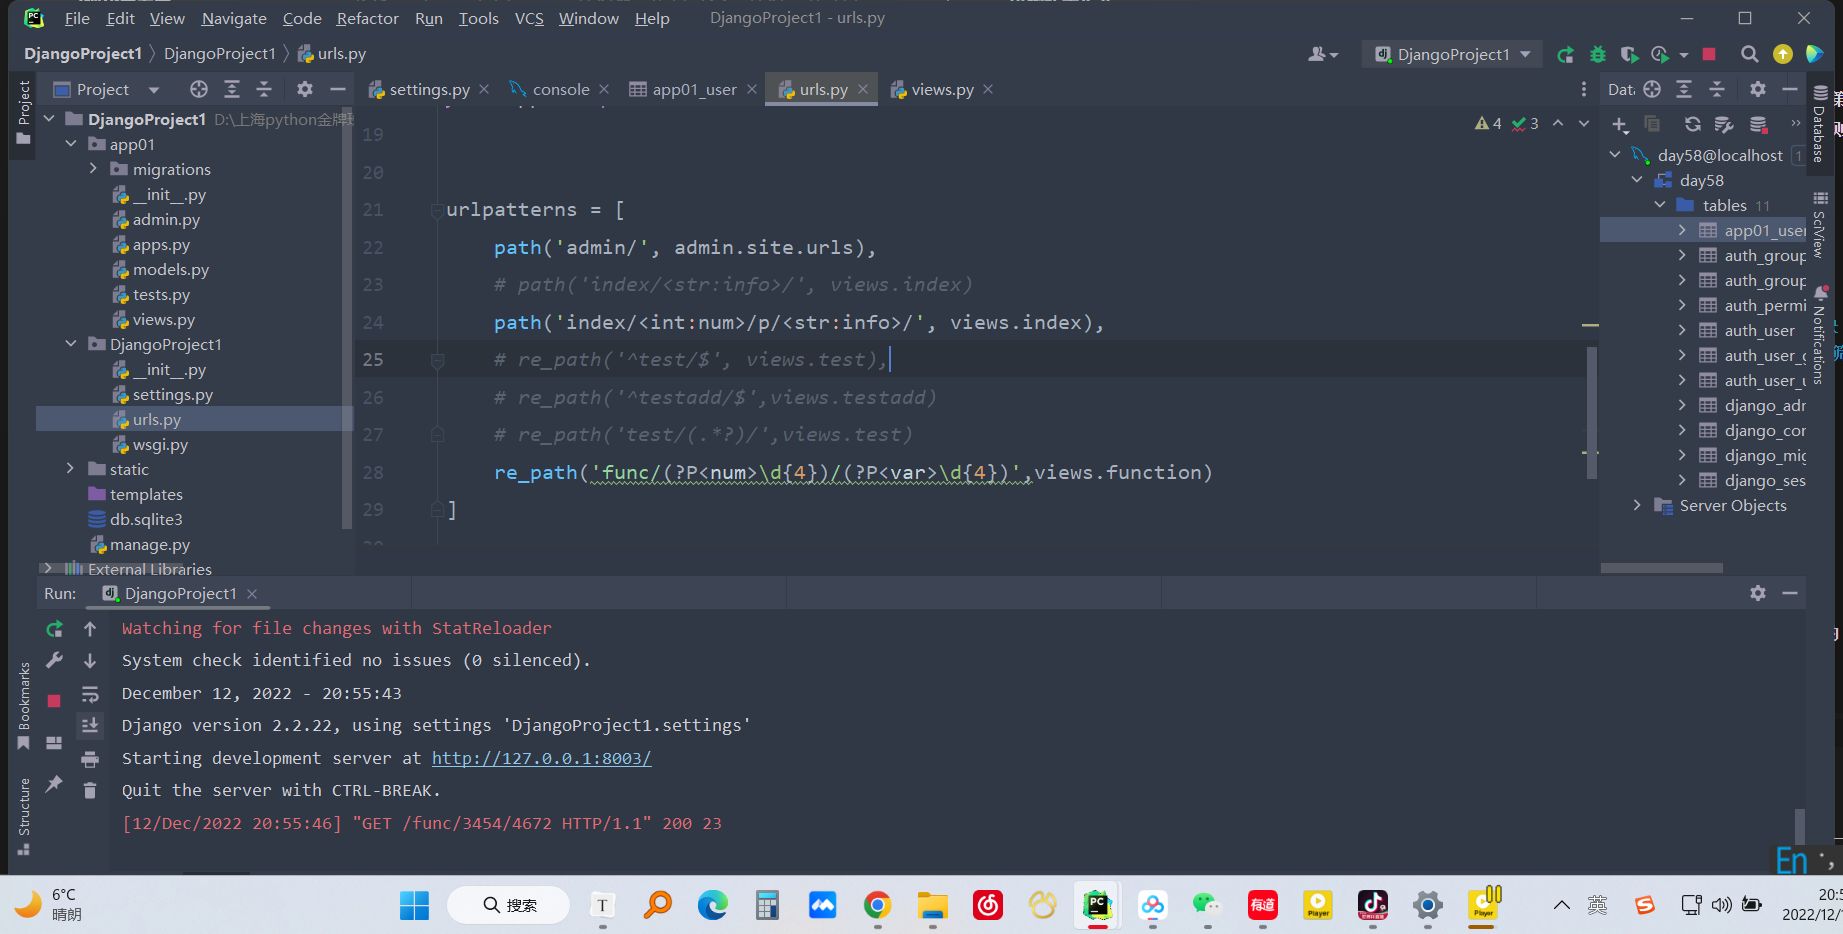This screenshot has width=1843, height=934.
Task: Select opened file in Project panel
Action: [199, 89]
